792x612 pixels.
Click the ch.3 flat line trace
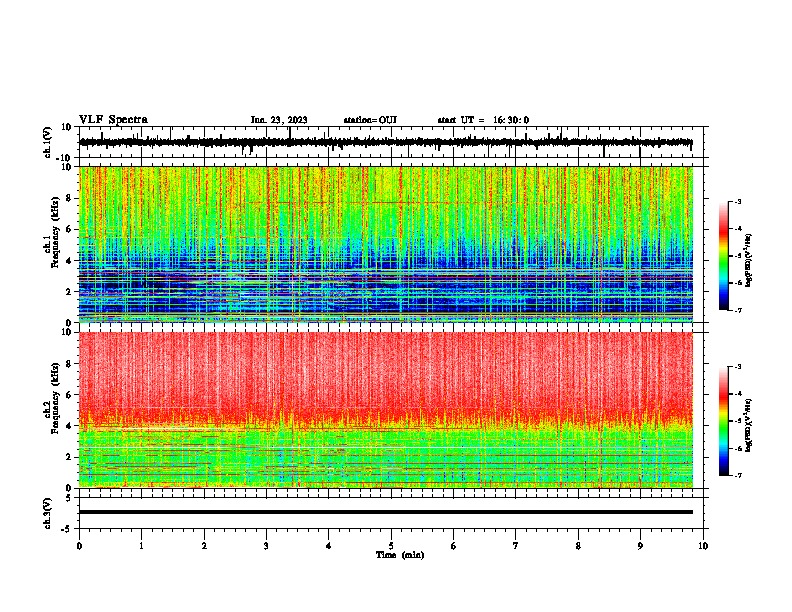[x=385, y=512]
